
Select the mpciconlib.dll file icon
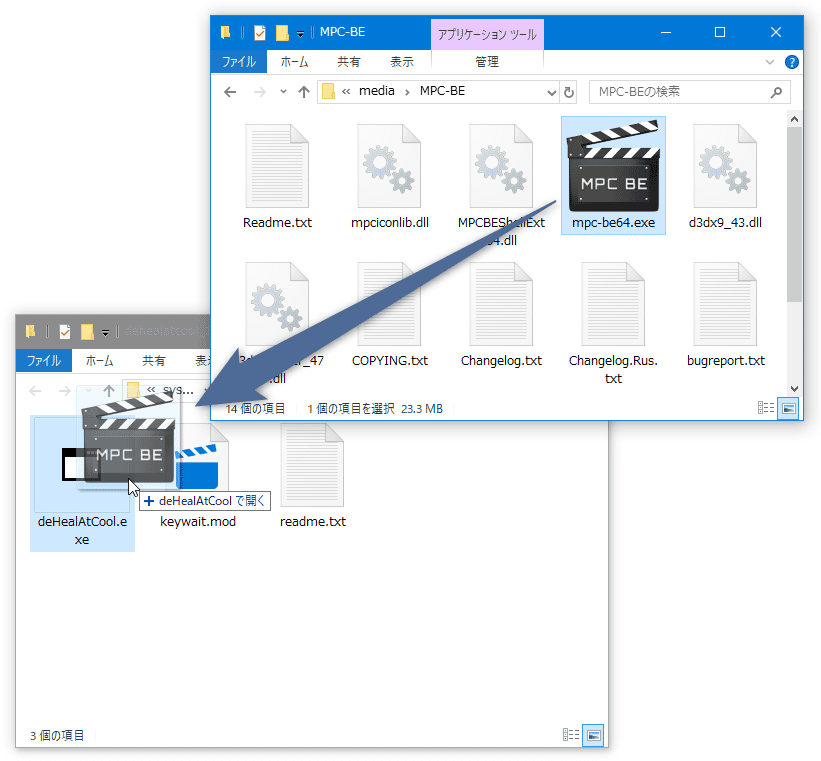pos(389,166)
